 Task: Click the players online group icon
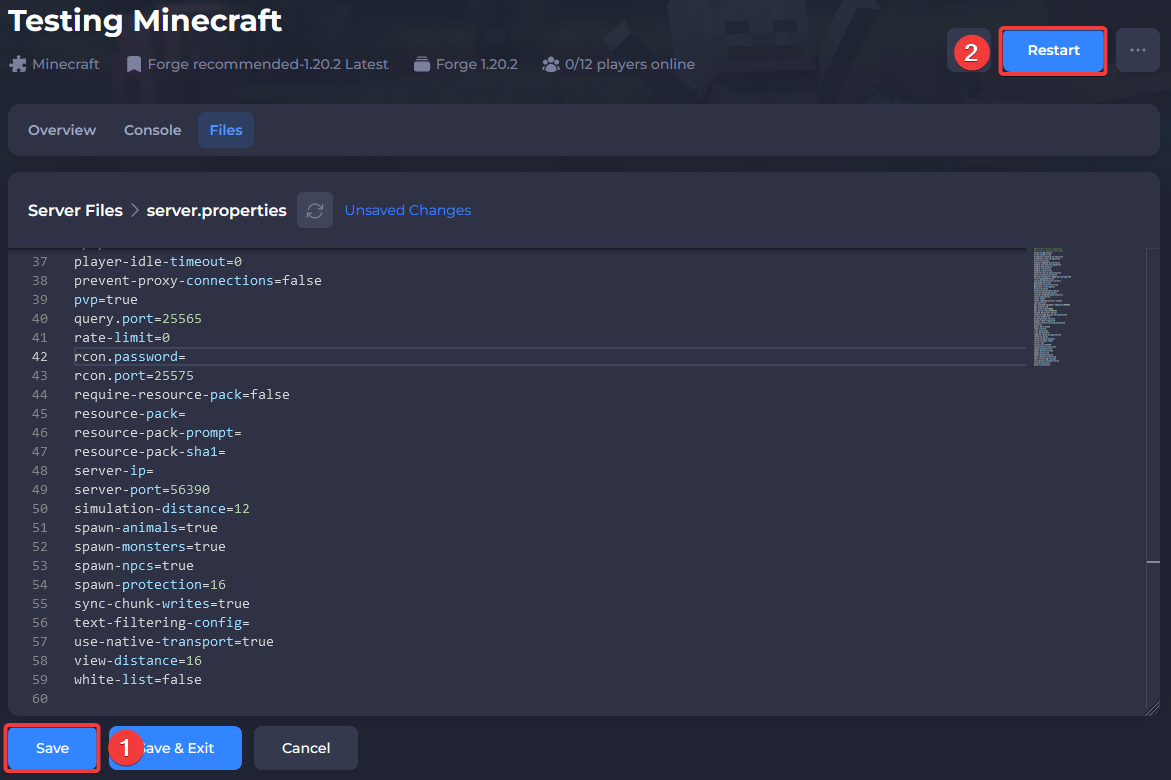pos(551,64)
